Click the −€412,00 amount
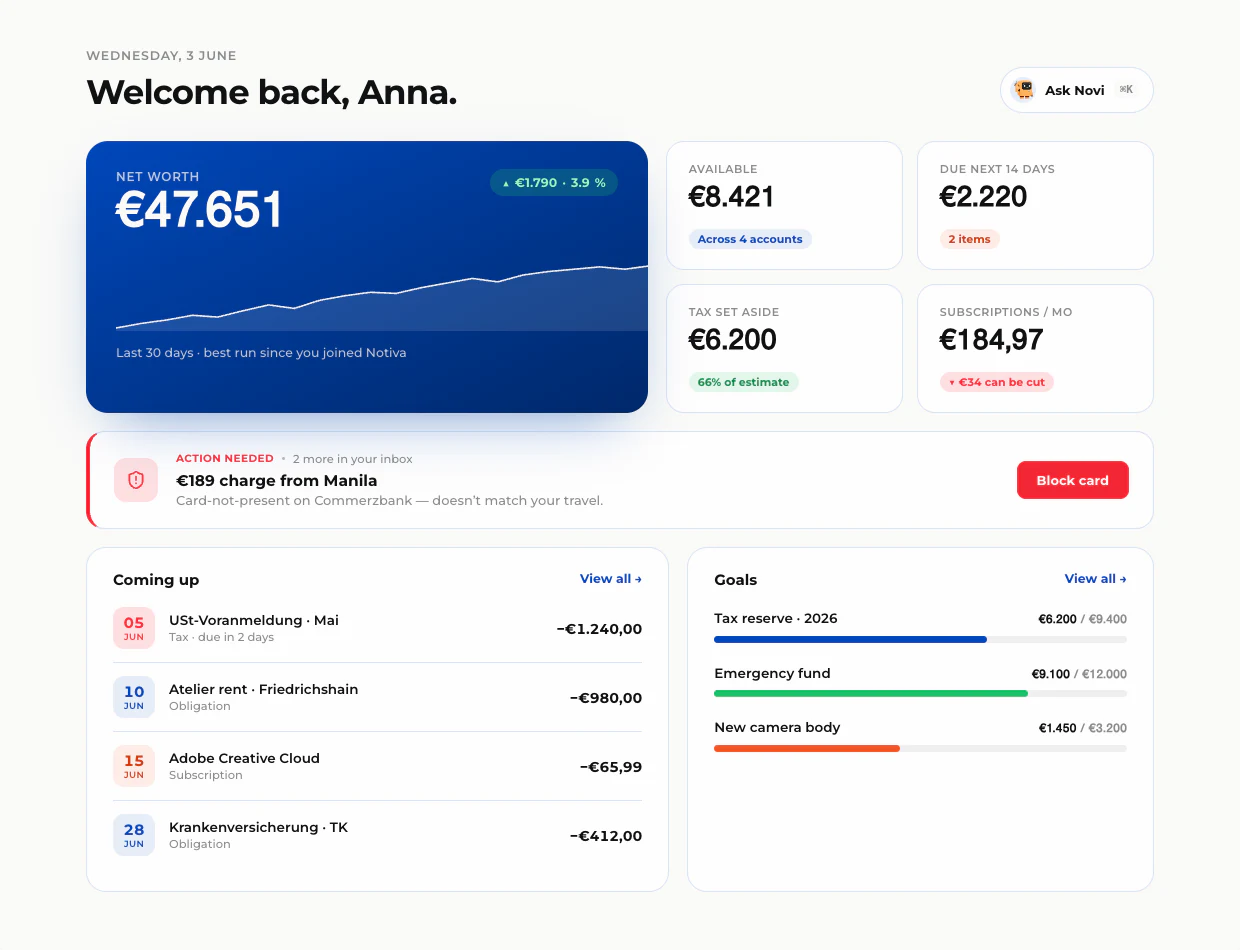 tap(605, 836)
